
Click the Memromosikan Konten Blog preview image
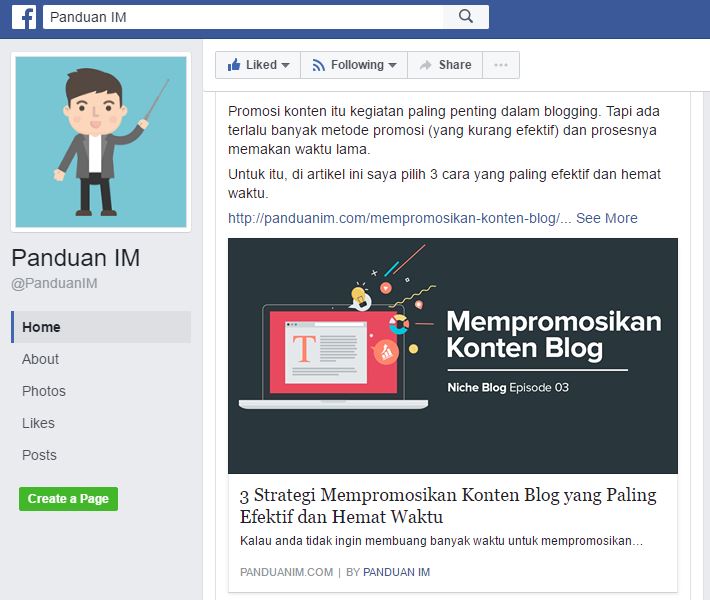tap(453, 356)
